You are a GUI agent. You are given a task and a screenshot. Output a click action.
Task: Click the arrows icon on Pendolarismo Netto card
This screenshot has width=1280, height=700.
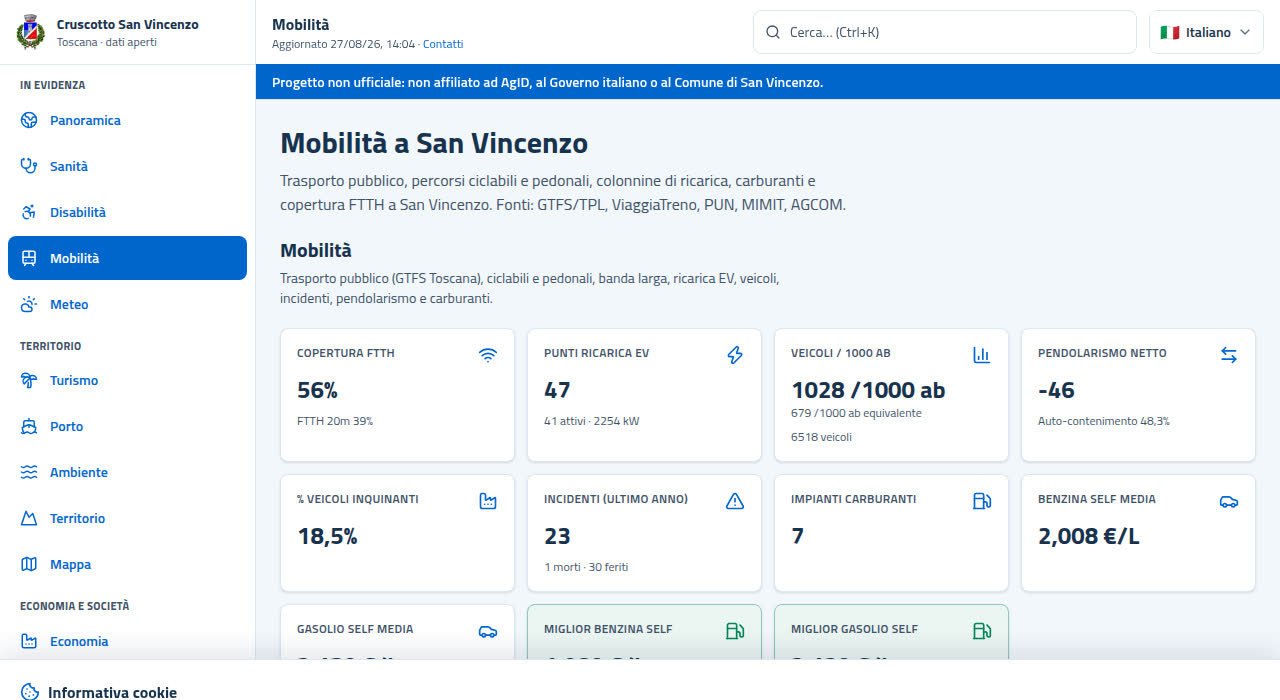point(1229,355)
